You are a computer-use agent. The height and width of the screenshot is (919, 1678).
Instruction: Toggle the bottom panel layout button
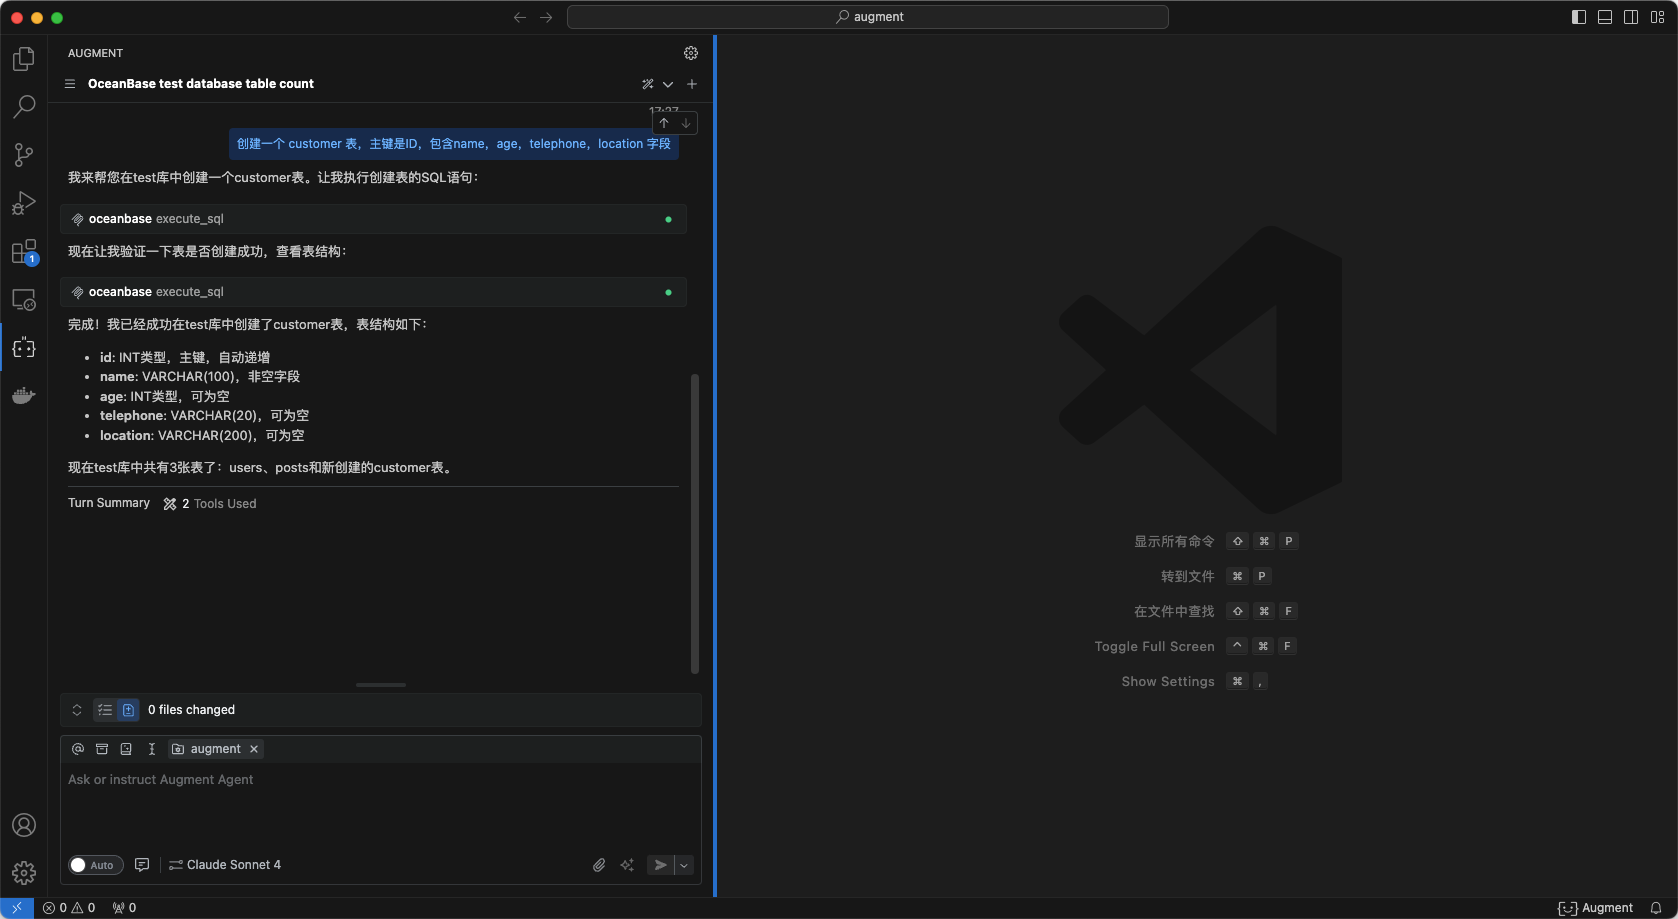pos(1605,17)
